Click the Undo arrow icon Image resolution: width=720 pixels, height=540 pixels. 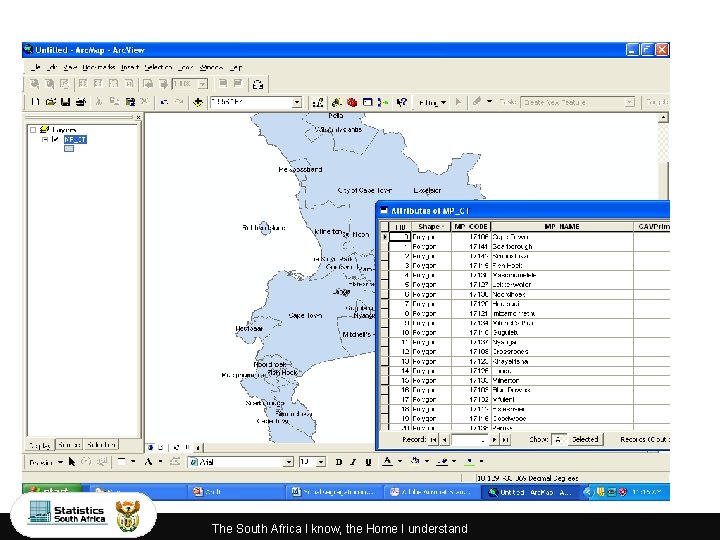164,102
